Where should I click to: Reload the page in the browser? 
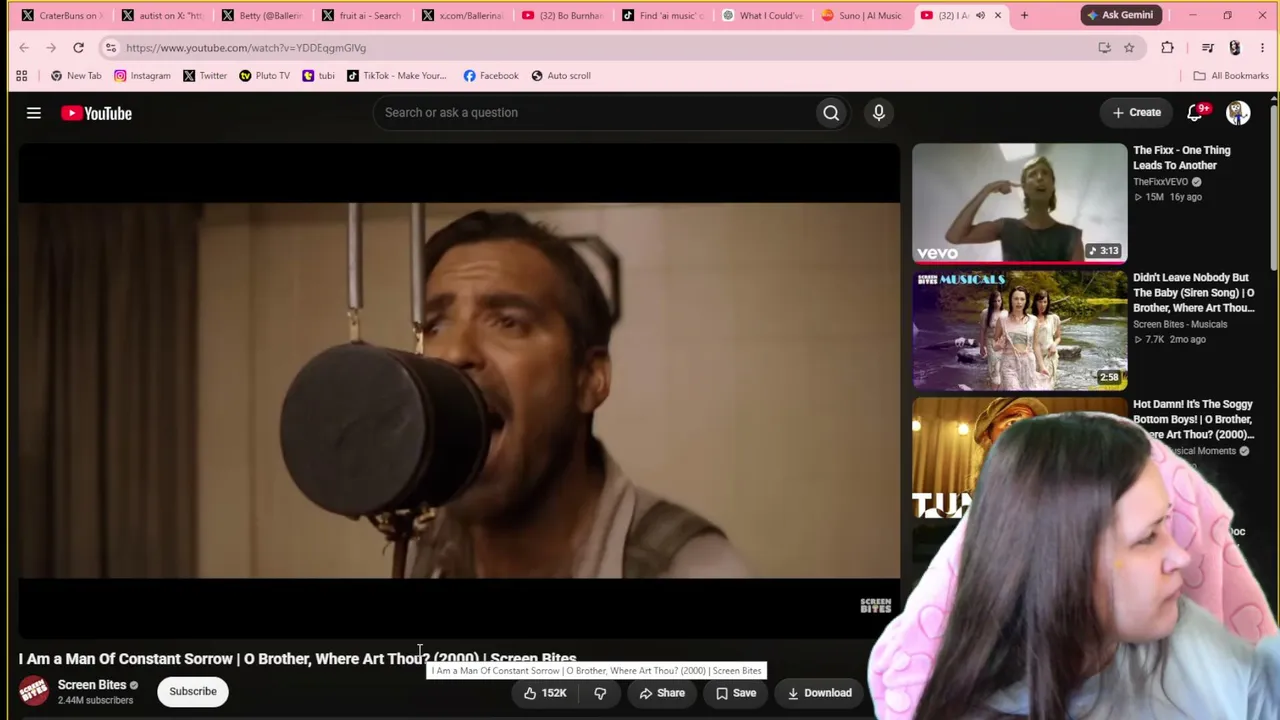pos(78,47)
